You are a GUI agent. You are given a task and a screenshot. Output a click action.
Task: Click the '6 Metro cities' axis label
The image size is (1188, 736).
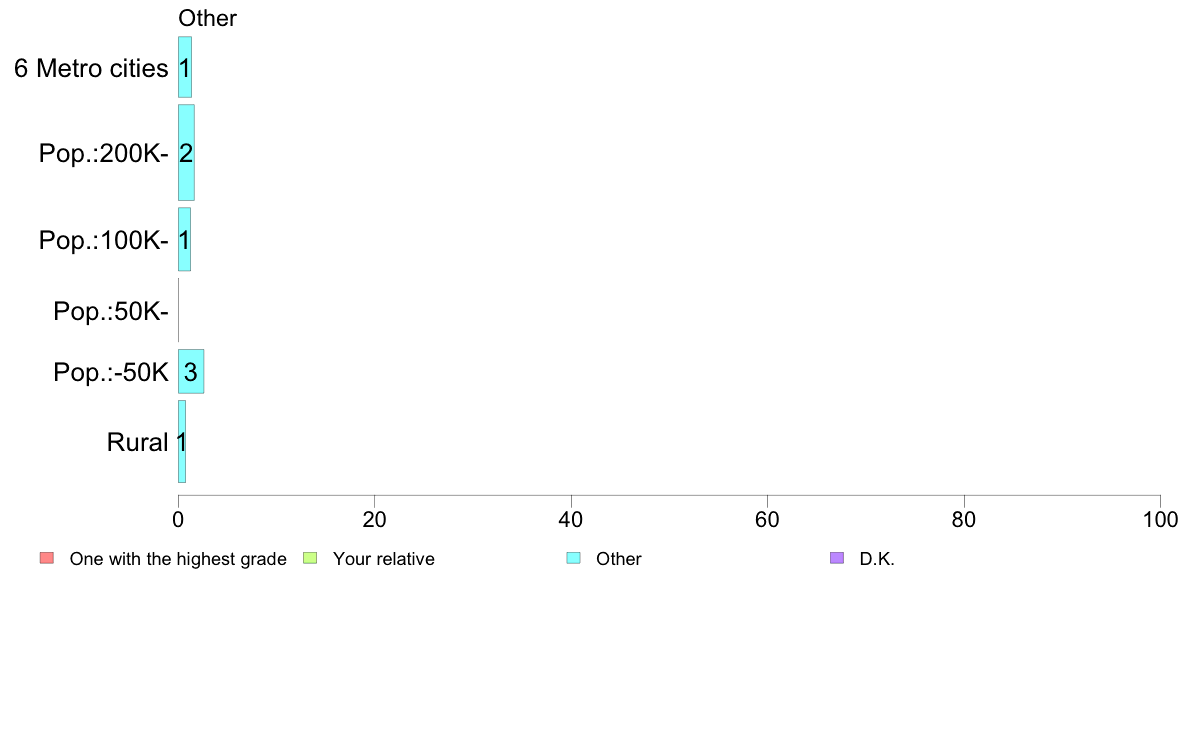click(x=91, y=68)
